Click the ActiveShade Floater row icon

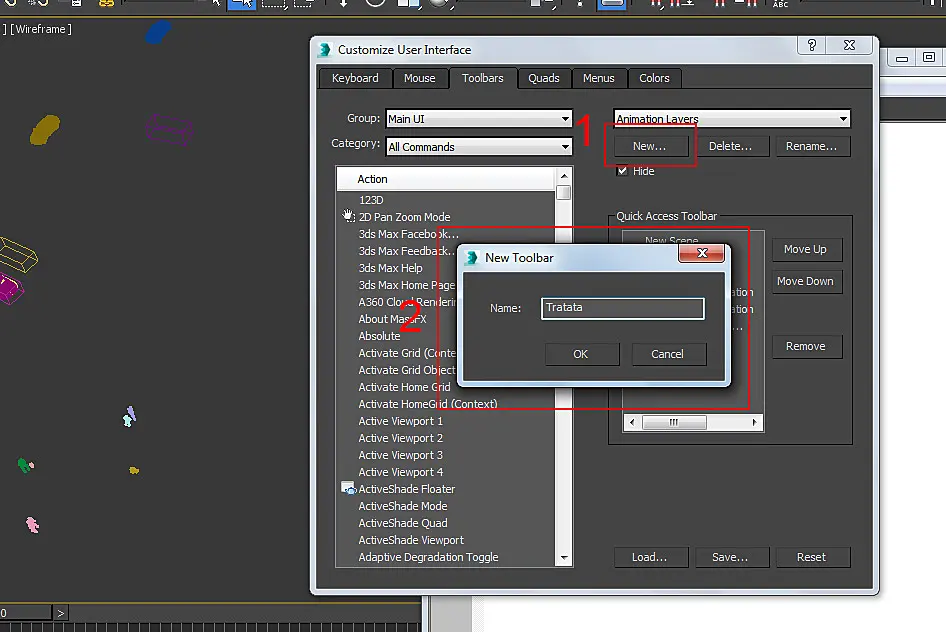pos(348,488)
